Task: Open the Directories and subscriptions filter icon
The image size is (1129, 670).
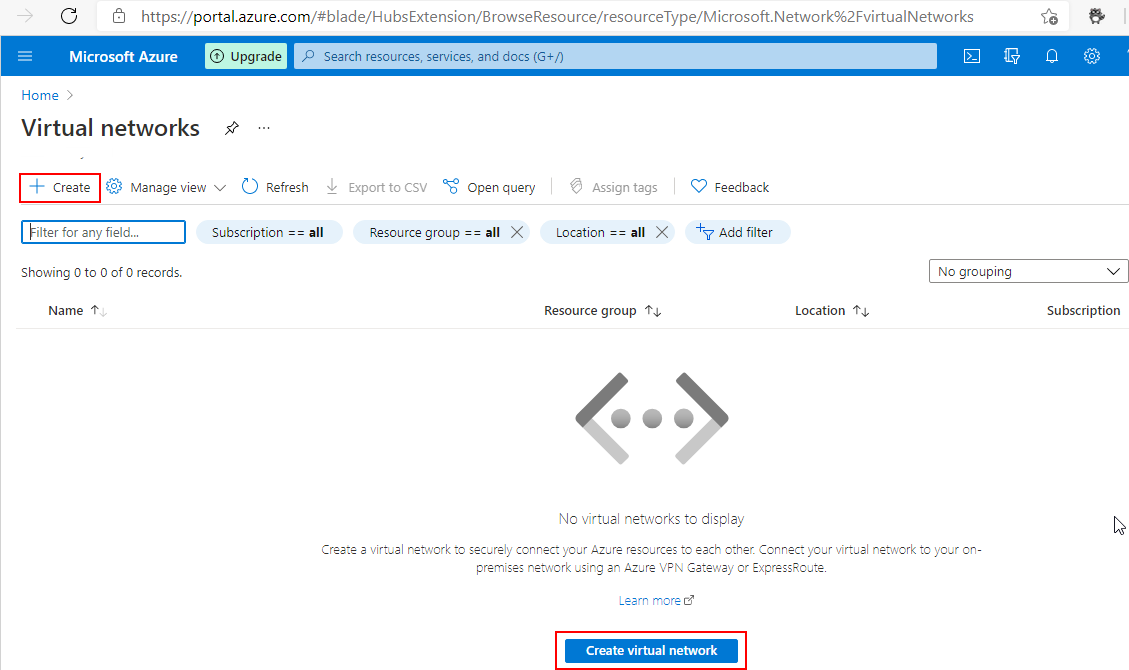Action: coord(1011,56)
